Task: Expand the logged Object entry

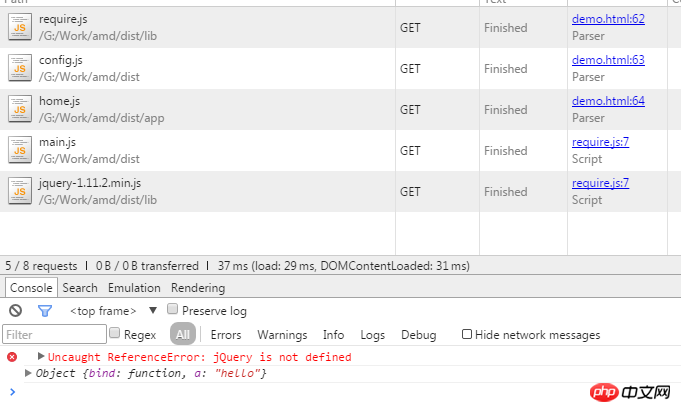Action: (x=28, y=373)
